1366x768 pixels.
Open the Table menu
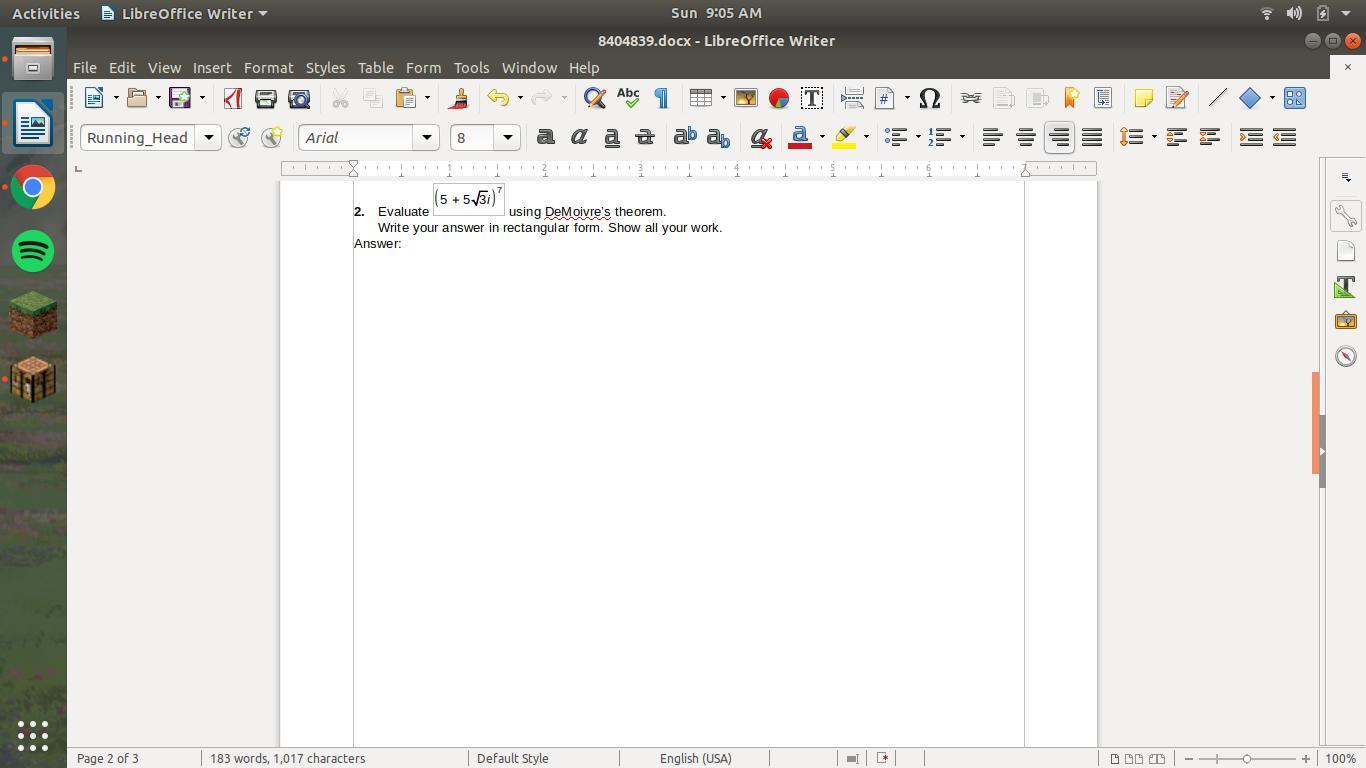(x=375, y=68)
